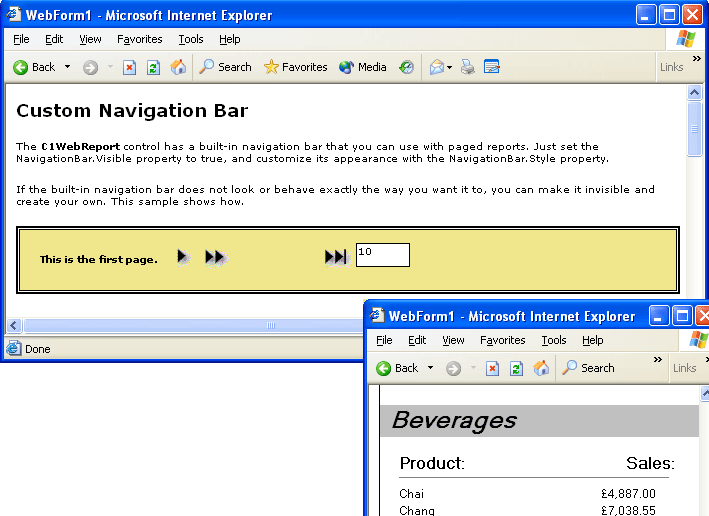Image resolution: width=709 pixels, height=516 pixels.
Task: Click Home icon in lower Beverages window
Action: click(x=541, y=368)
